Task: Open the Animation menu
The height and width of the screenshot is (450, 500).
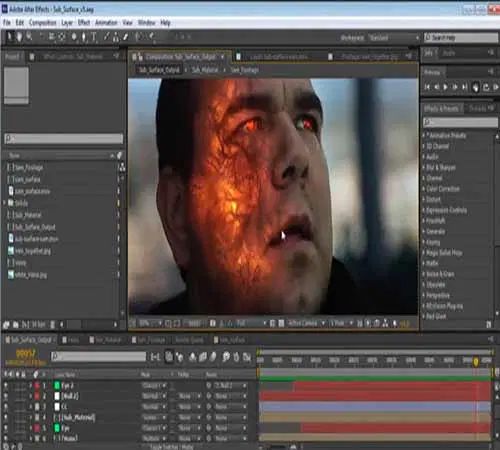Action: point(106,23)
